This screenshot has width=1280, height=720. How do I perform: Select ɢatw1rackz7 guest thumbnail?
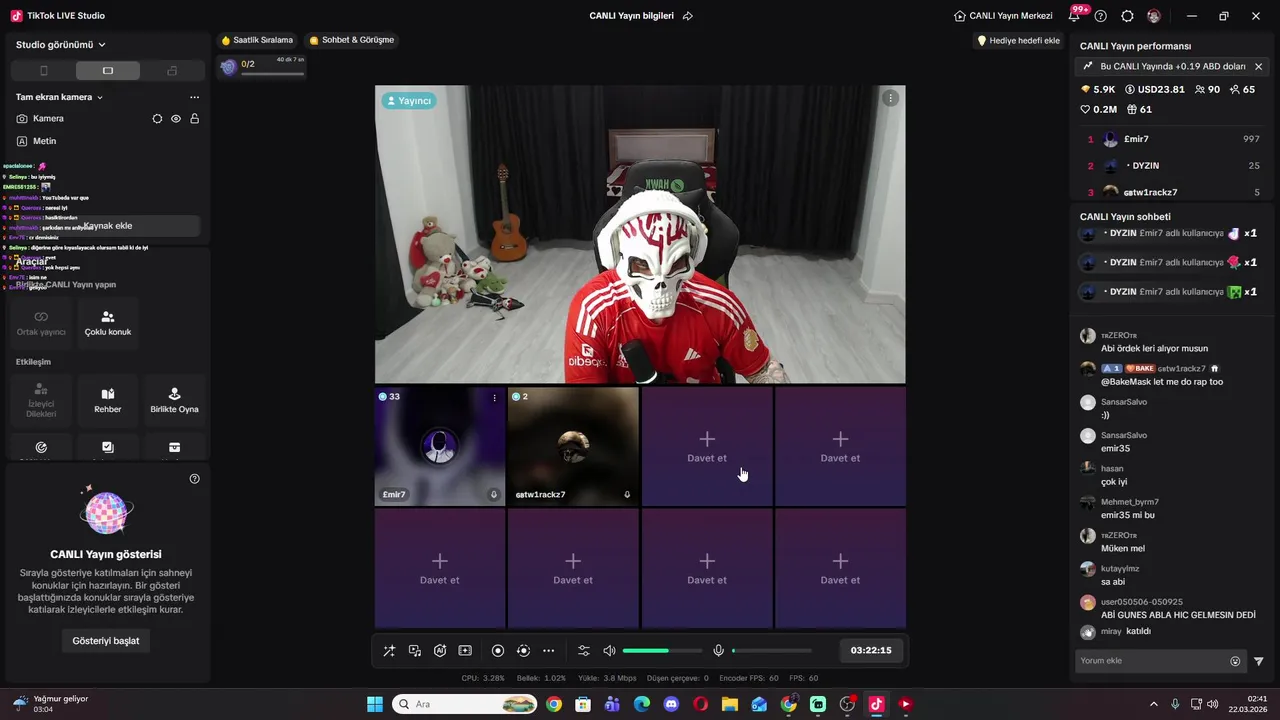573,446
